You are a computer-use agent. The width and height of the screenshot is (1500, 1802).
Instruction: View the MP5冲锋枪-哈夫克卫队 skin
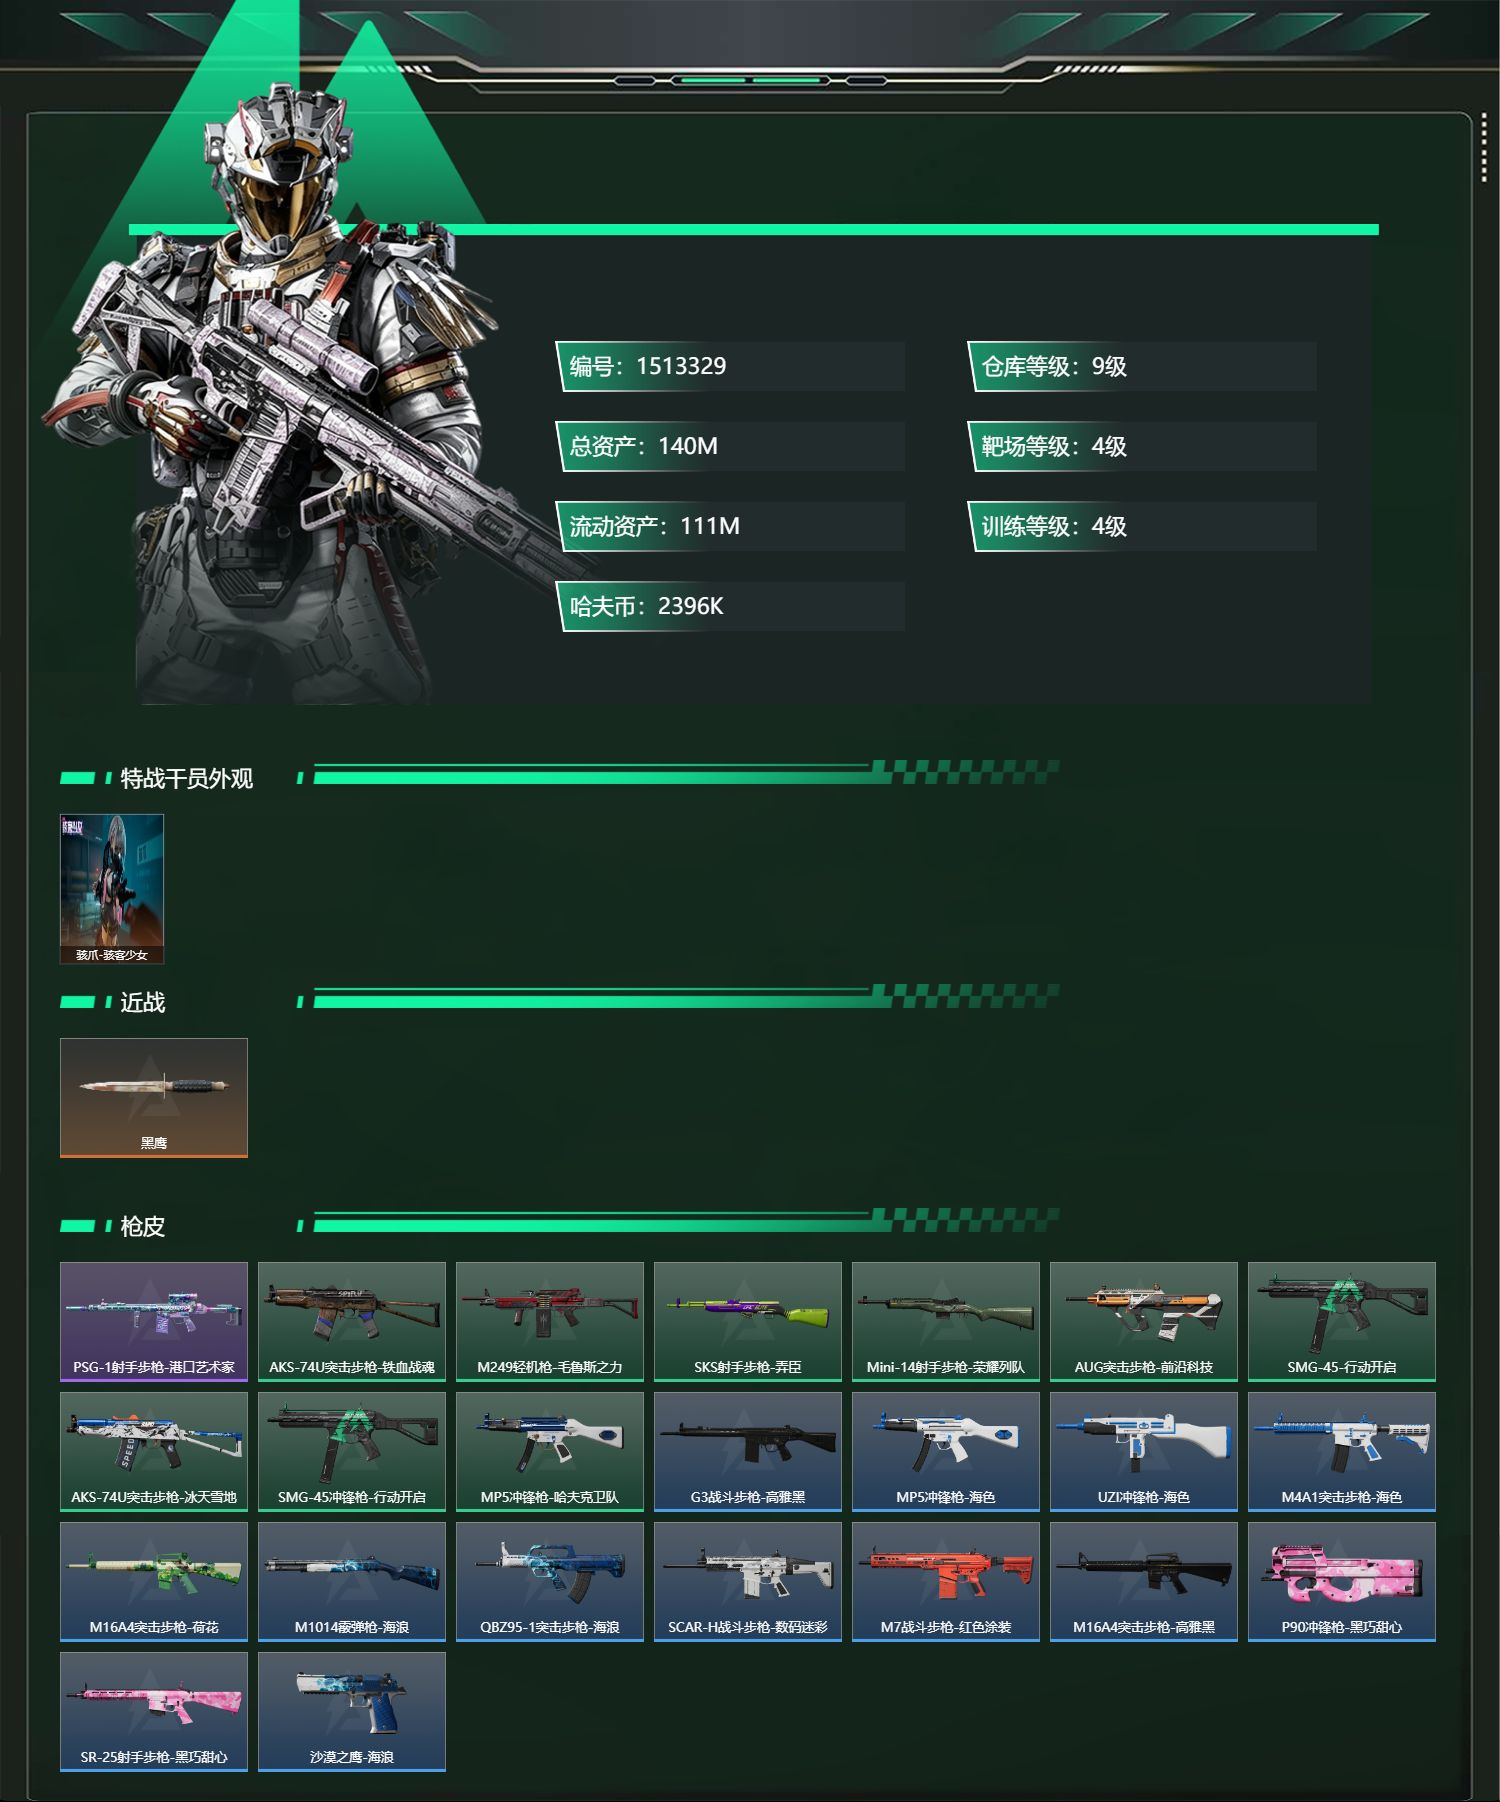[550, 1452]
